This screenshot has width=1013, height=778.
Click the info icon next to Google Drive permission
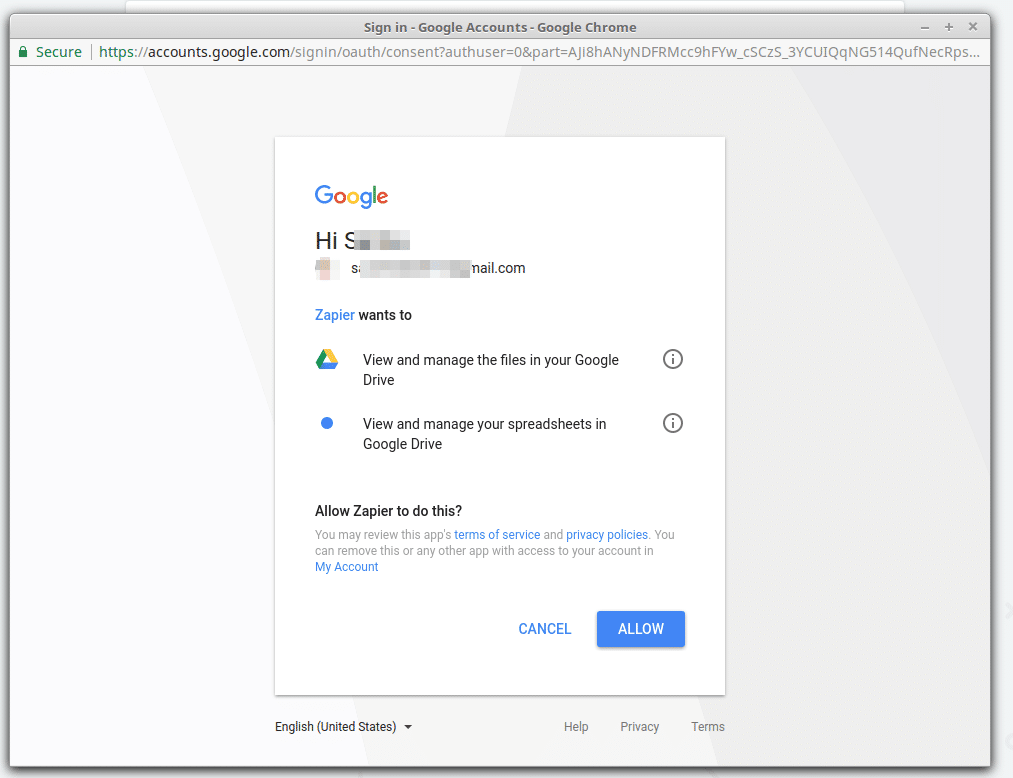pyautogui.click(x=672, y=358)
